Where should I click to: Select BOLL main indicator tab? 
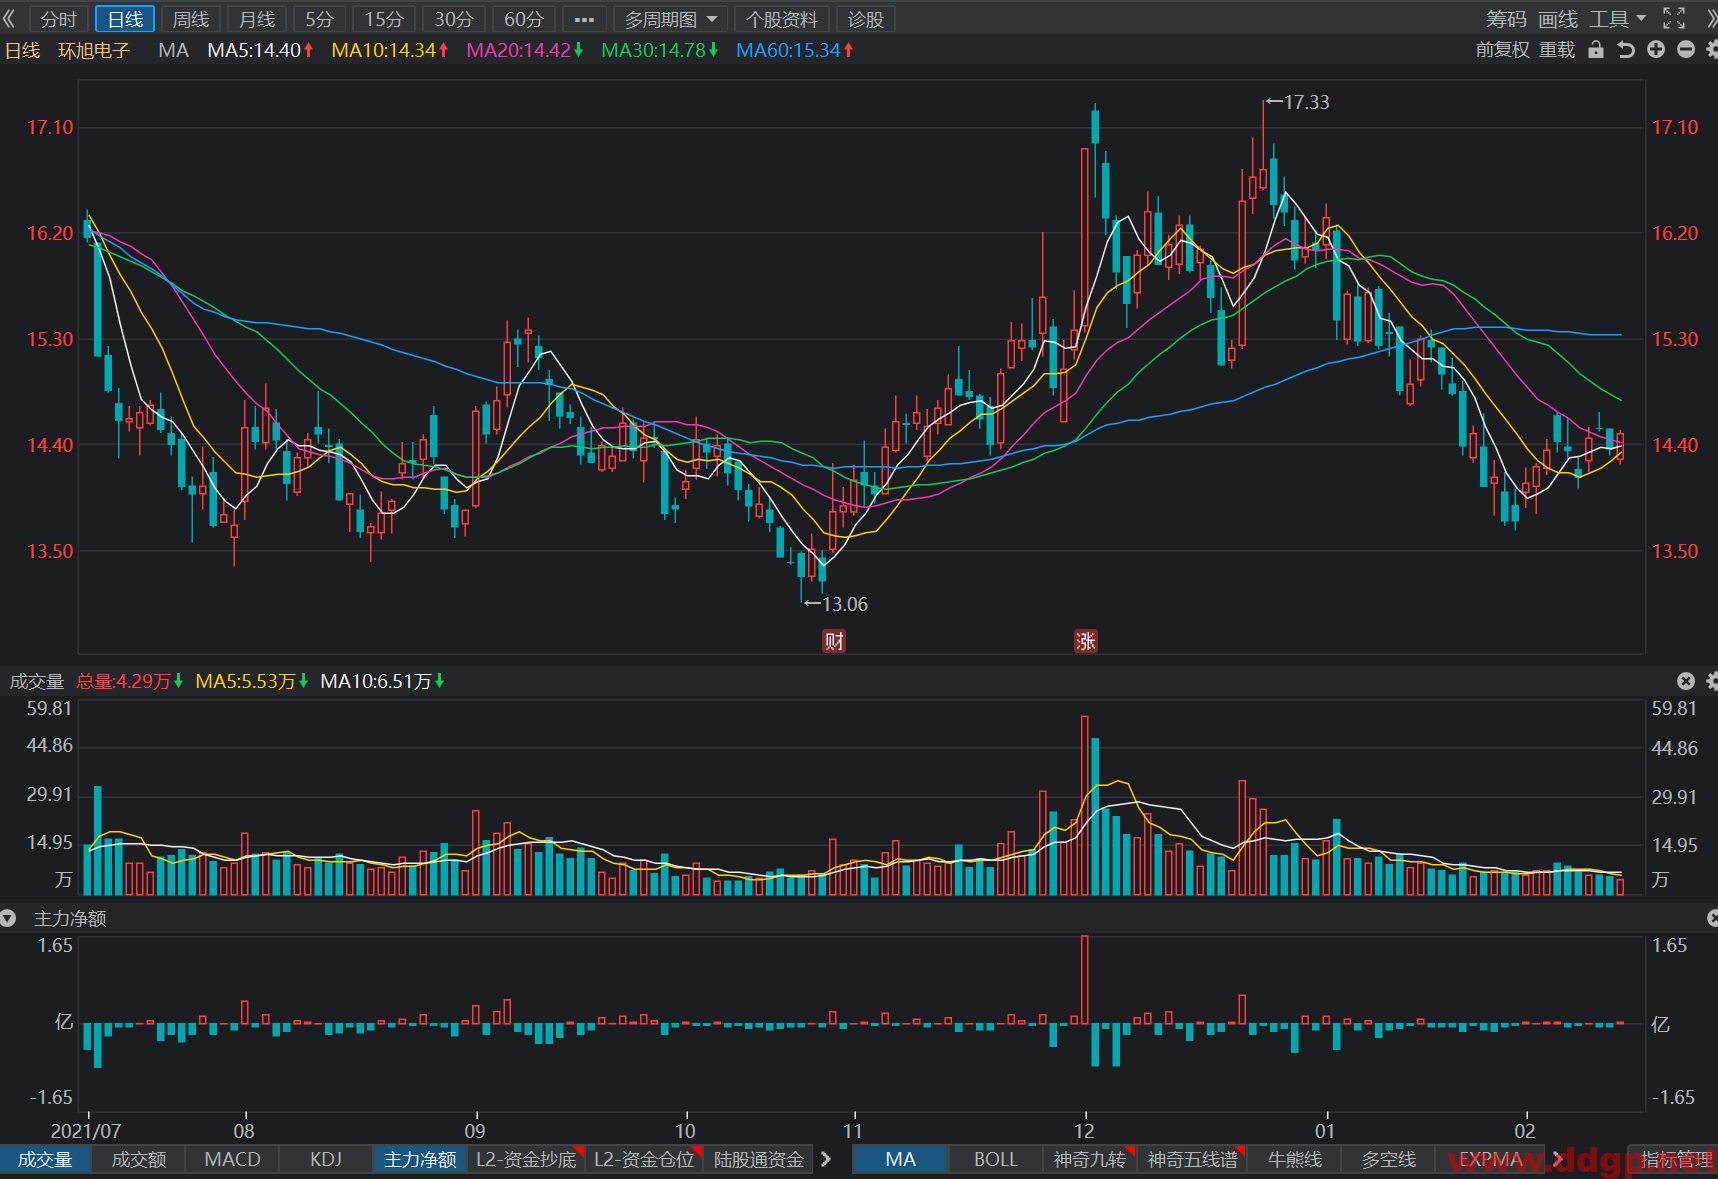(996, 1159)
